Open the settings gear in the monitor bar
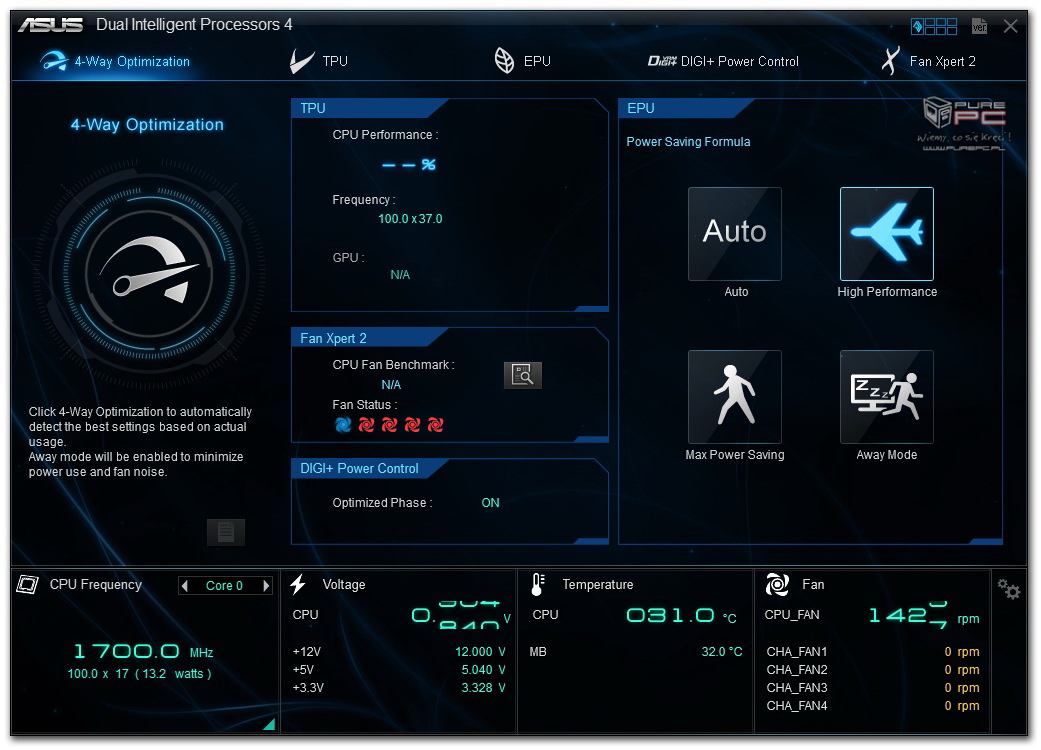1041x750 pixels. (x=1009, y=591)
